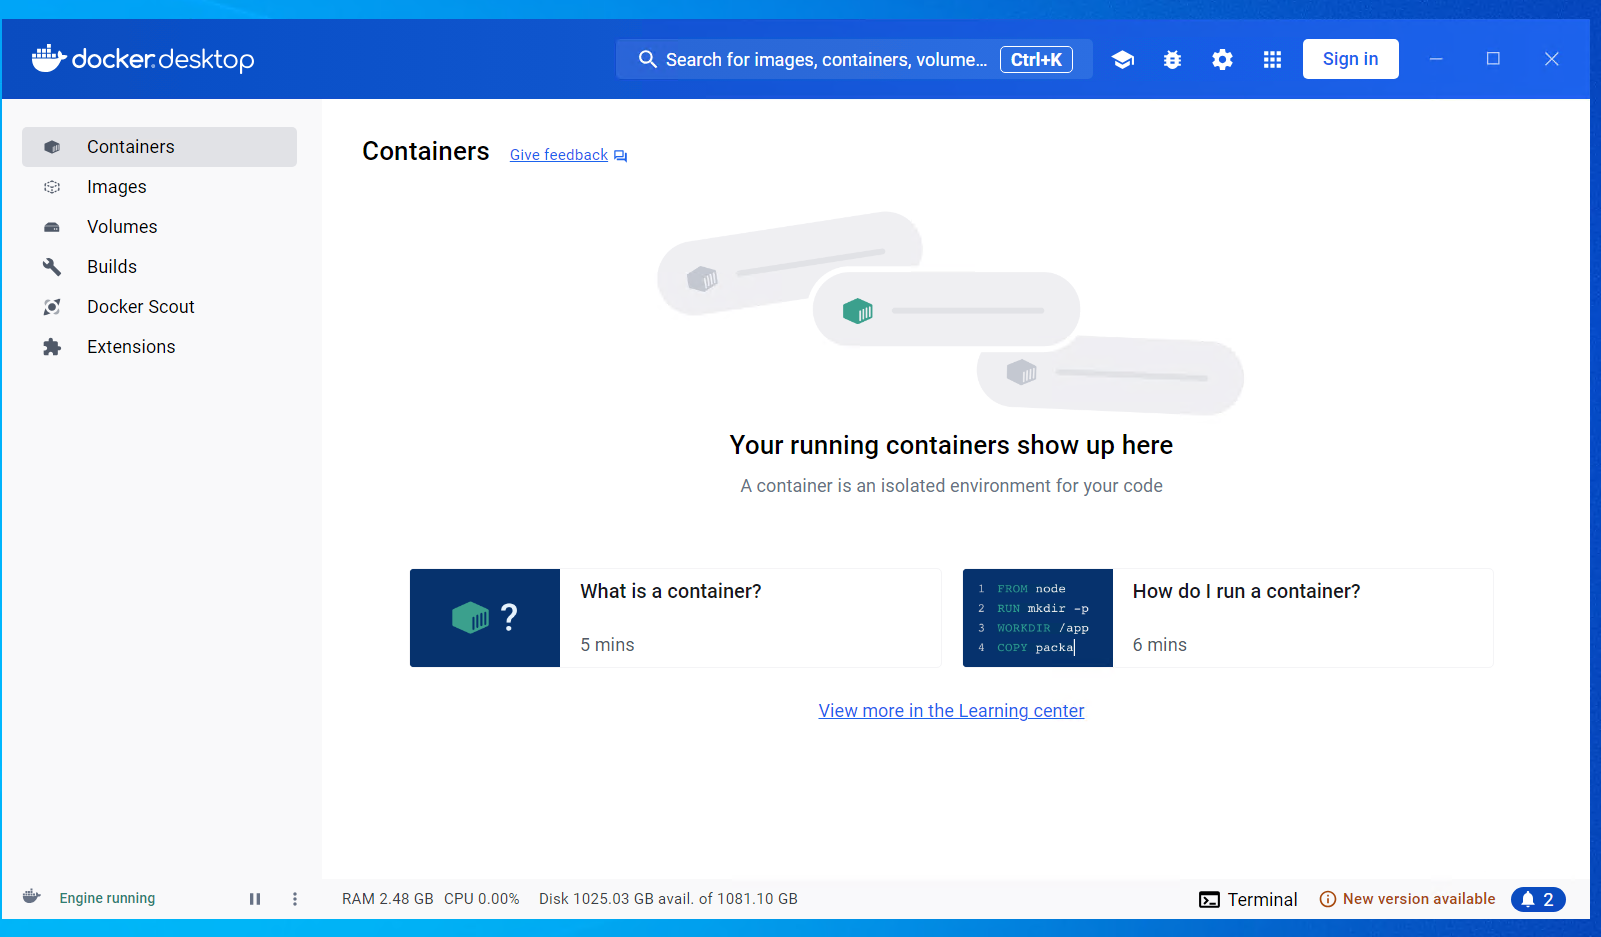This screenshot has height=937, width=1601.
Task: Click the Images sidebar icon
Action: [52, 187]
